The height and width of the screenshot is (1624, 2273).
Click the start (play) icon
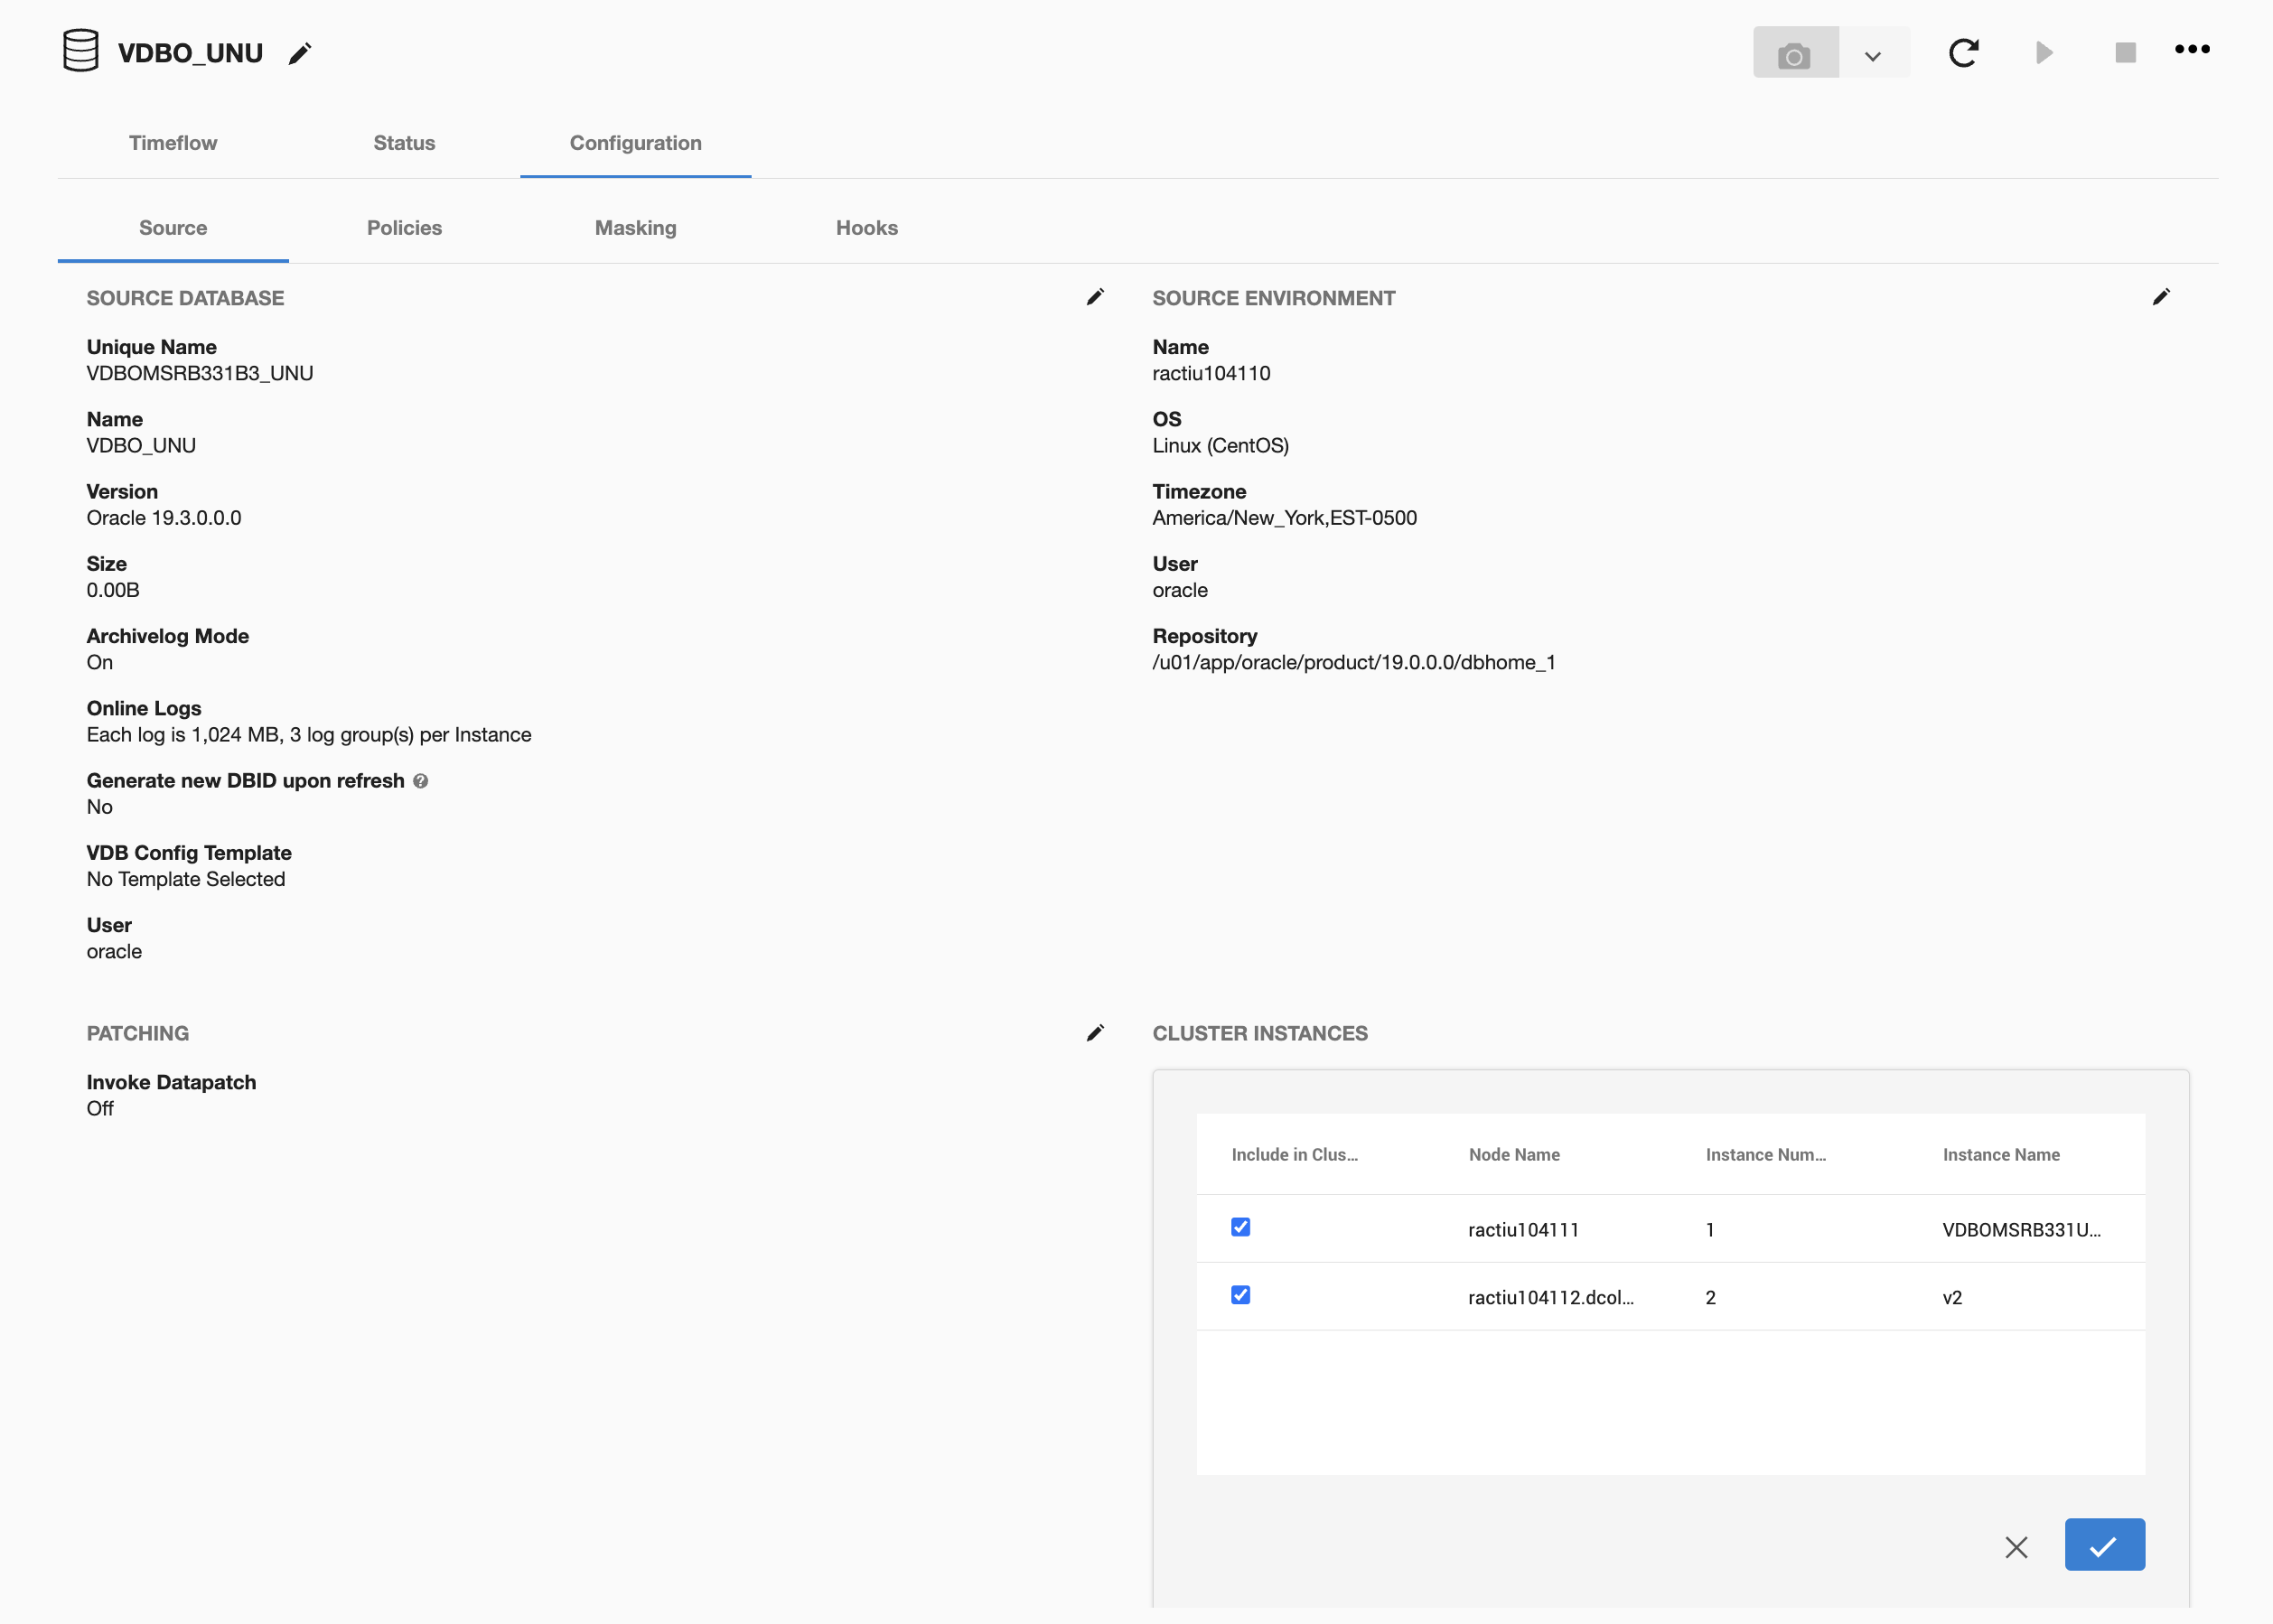point(2044,53)
